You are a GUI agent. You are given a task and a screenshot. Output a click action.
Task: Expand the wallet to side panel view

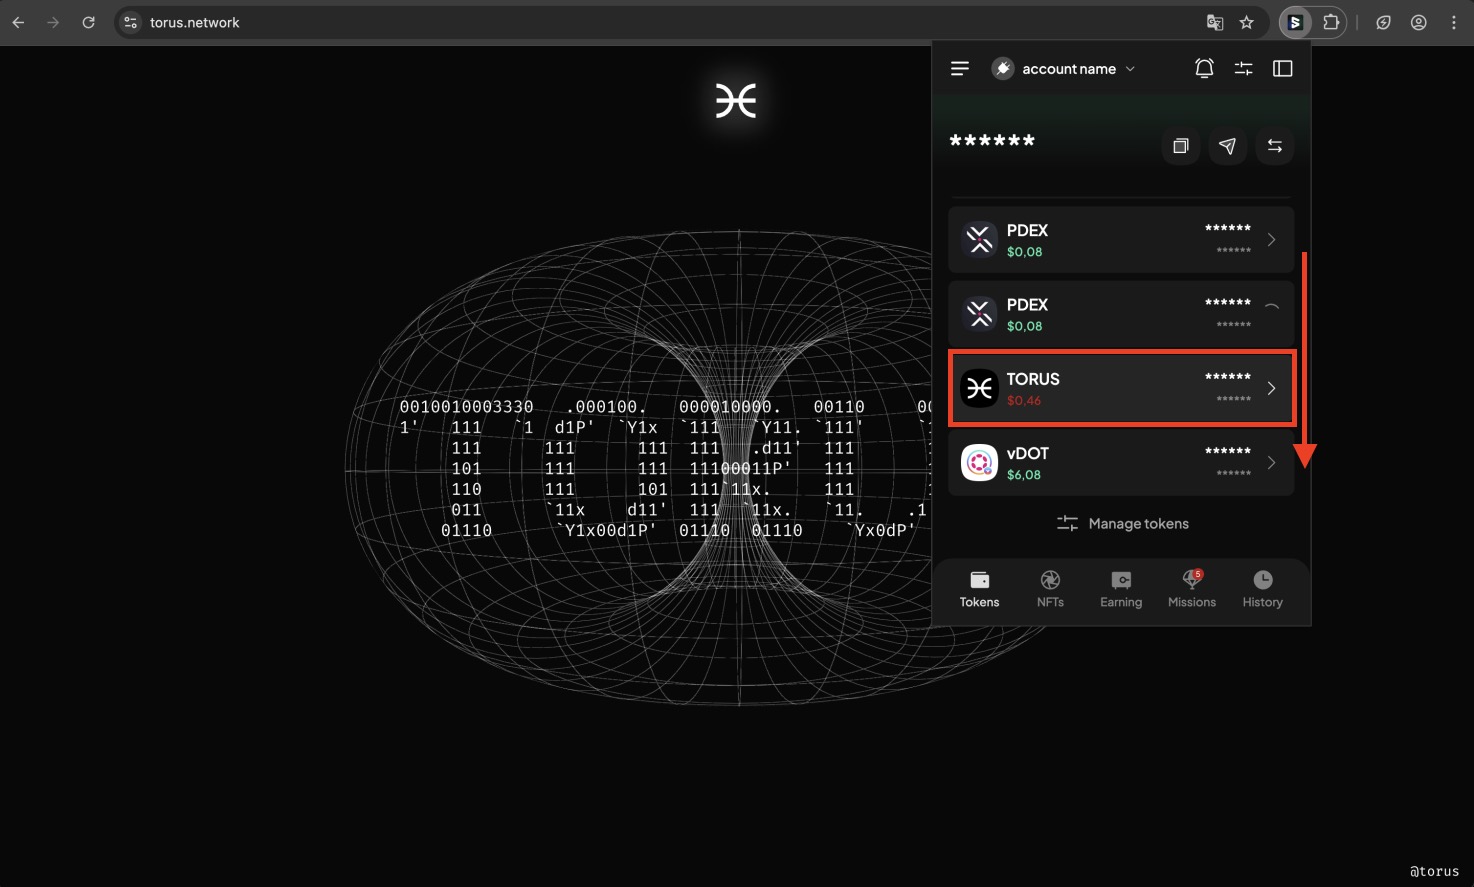[1283, 67]
